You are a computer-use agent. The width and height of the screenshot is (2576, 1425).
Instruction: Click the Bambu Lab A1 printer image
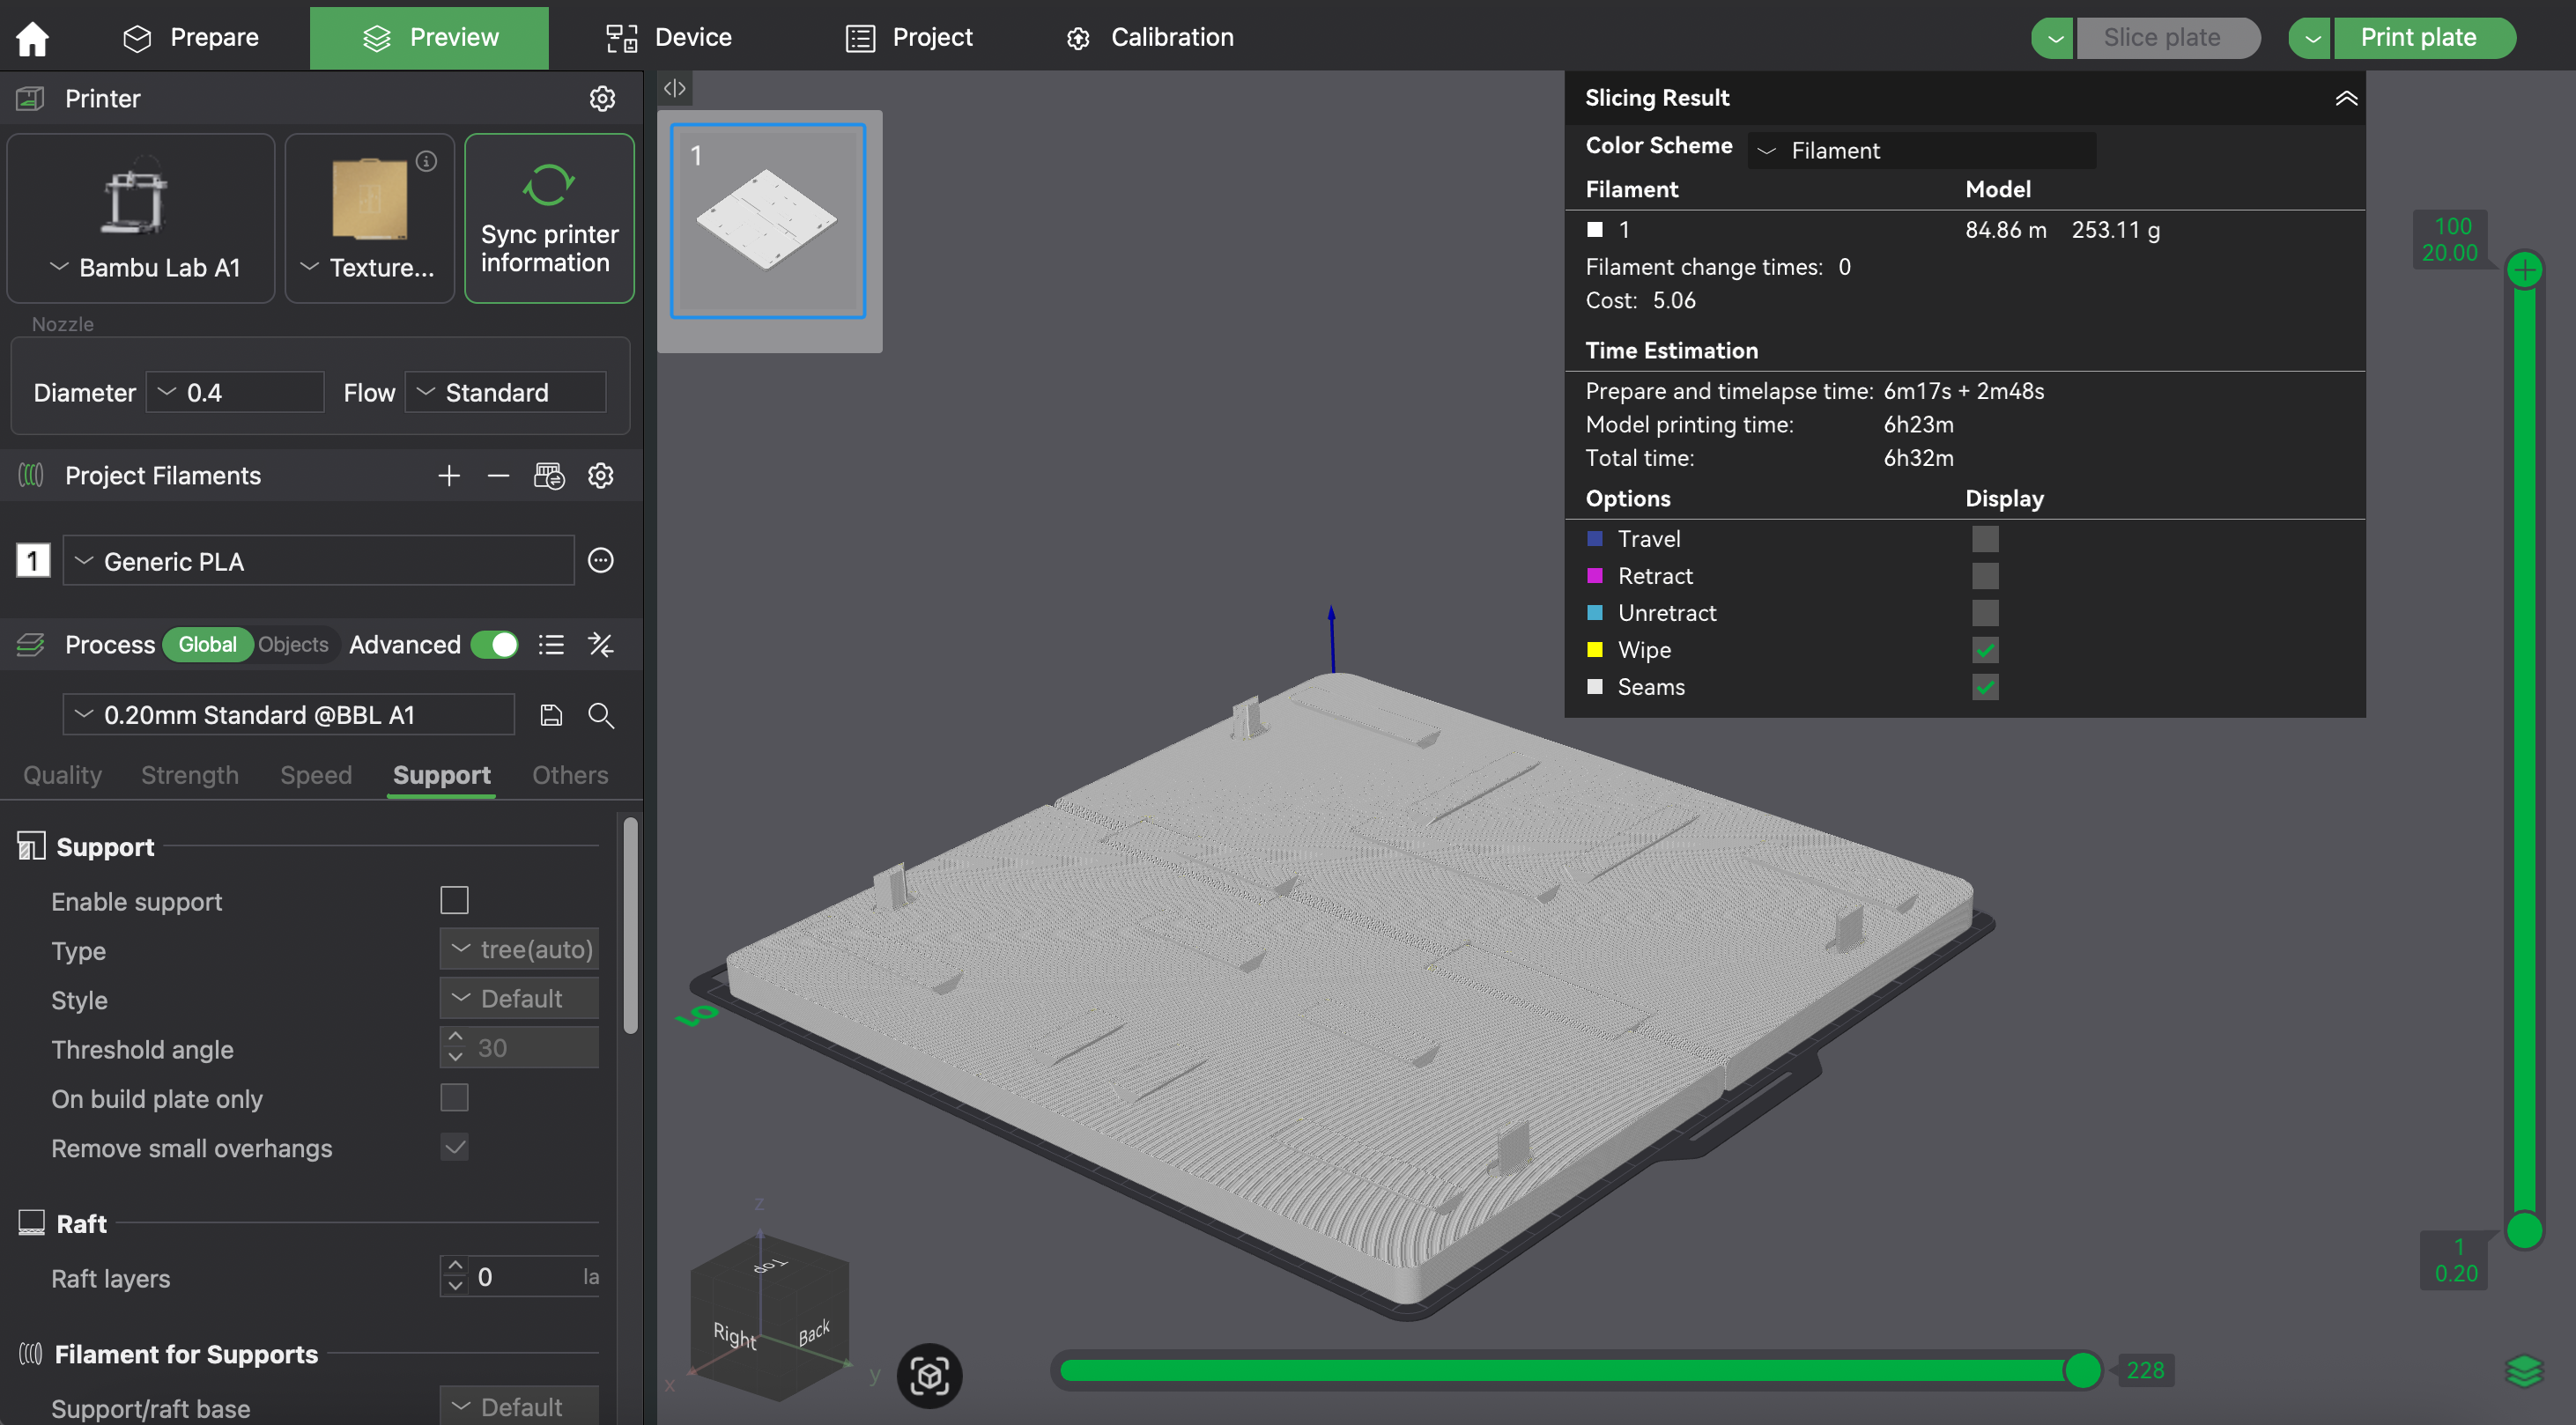point(136,197)
